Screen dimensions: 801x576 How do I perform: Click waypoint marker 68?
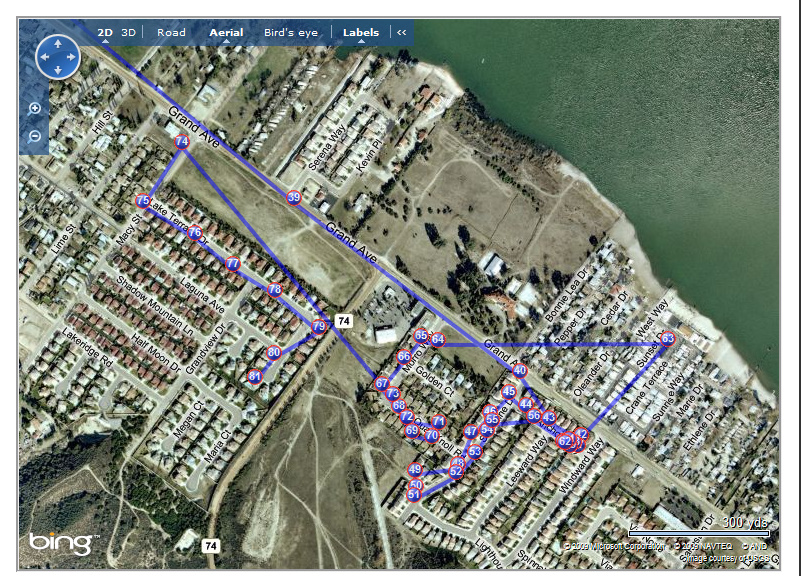tap(399, 405)
